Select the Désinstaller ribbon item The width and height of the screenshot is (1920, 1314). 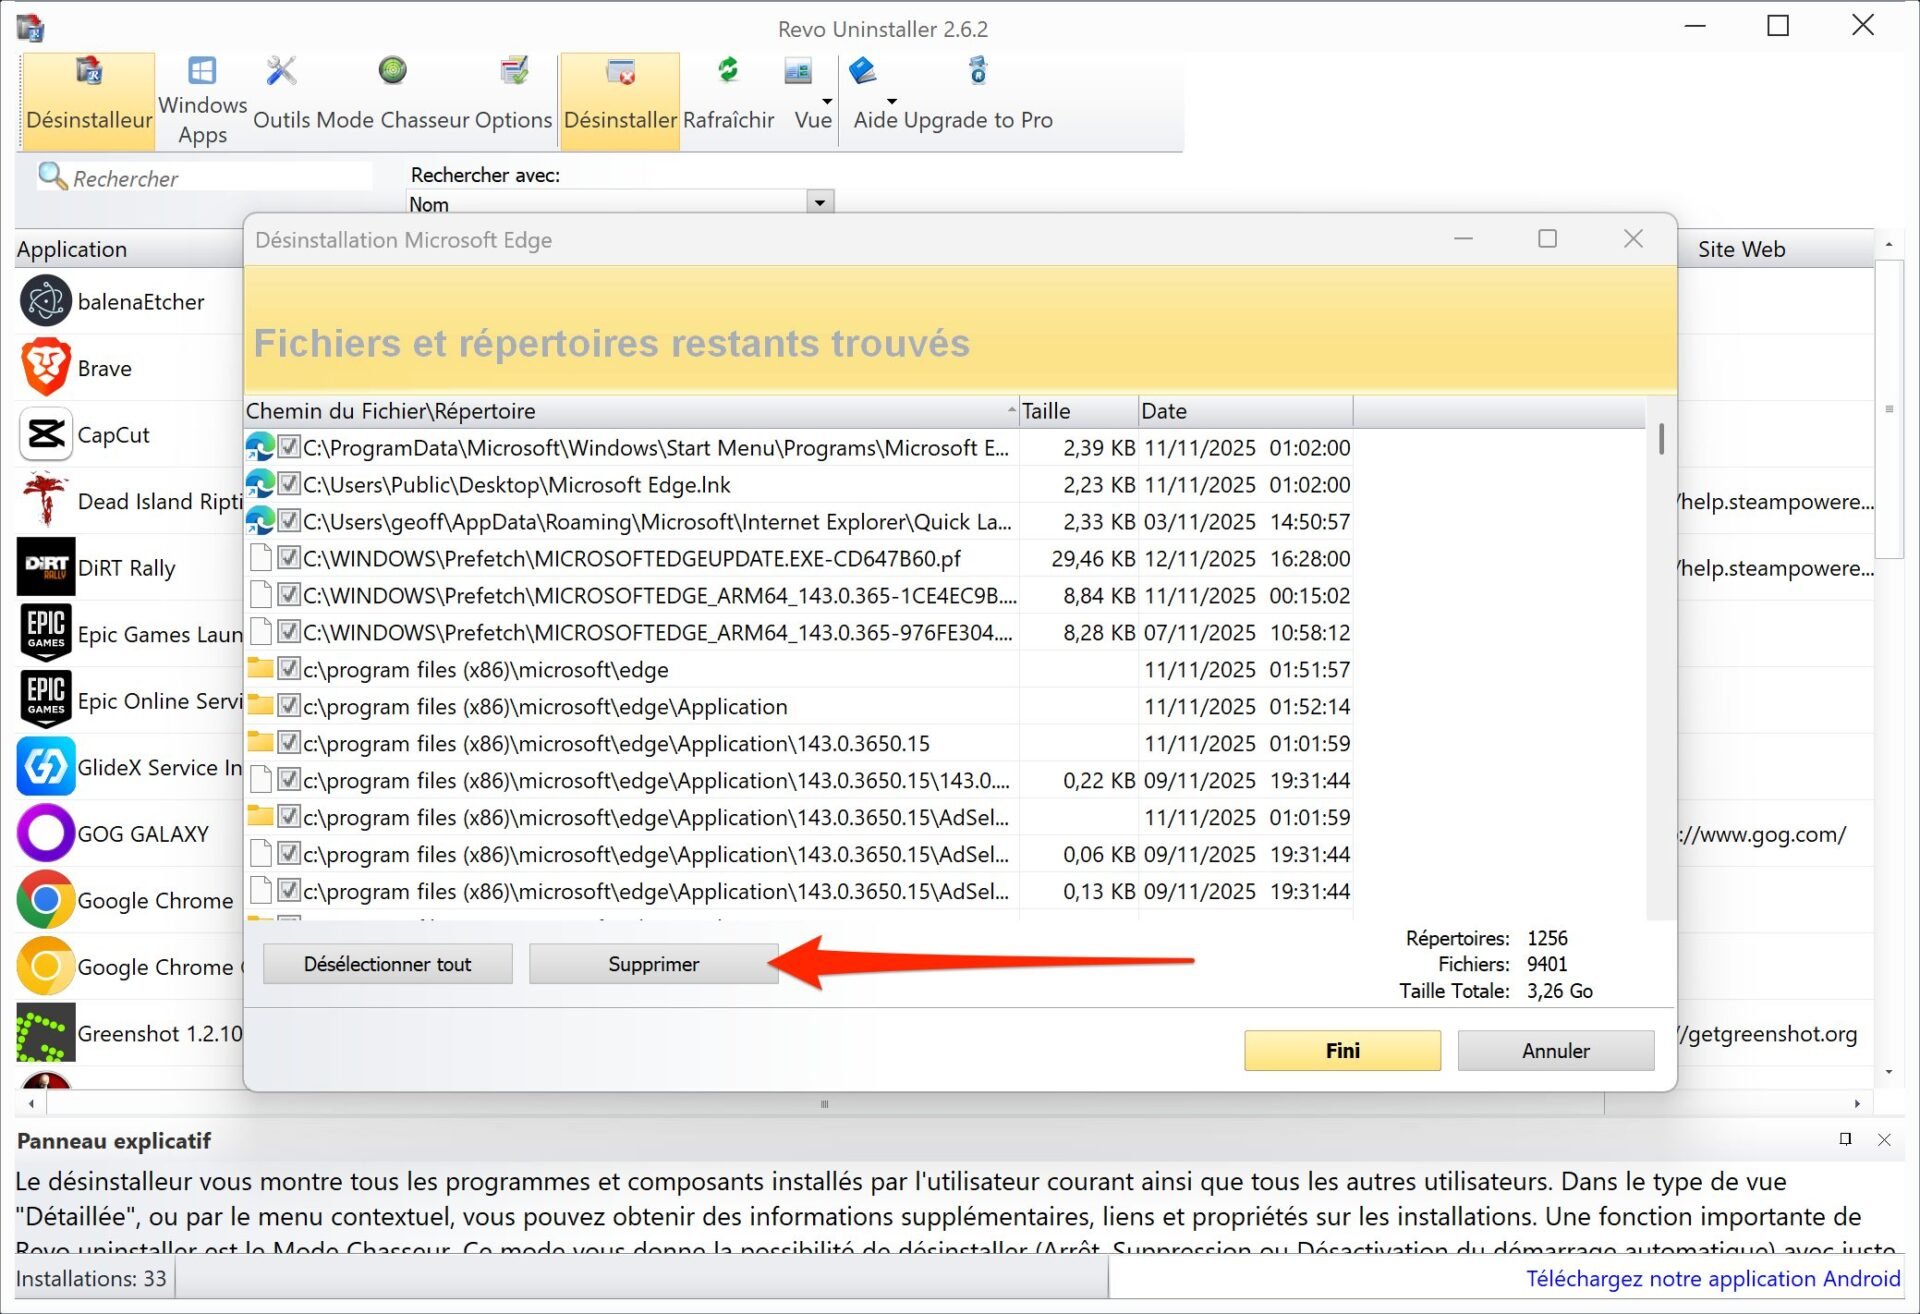[619, 95]
